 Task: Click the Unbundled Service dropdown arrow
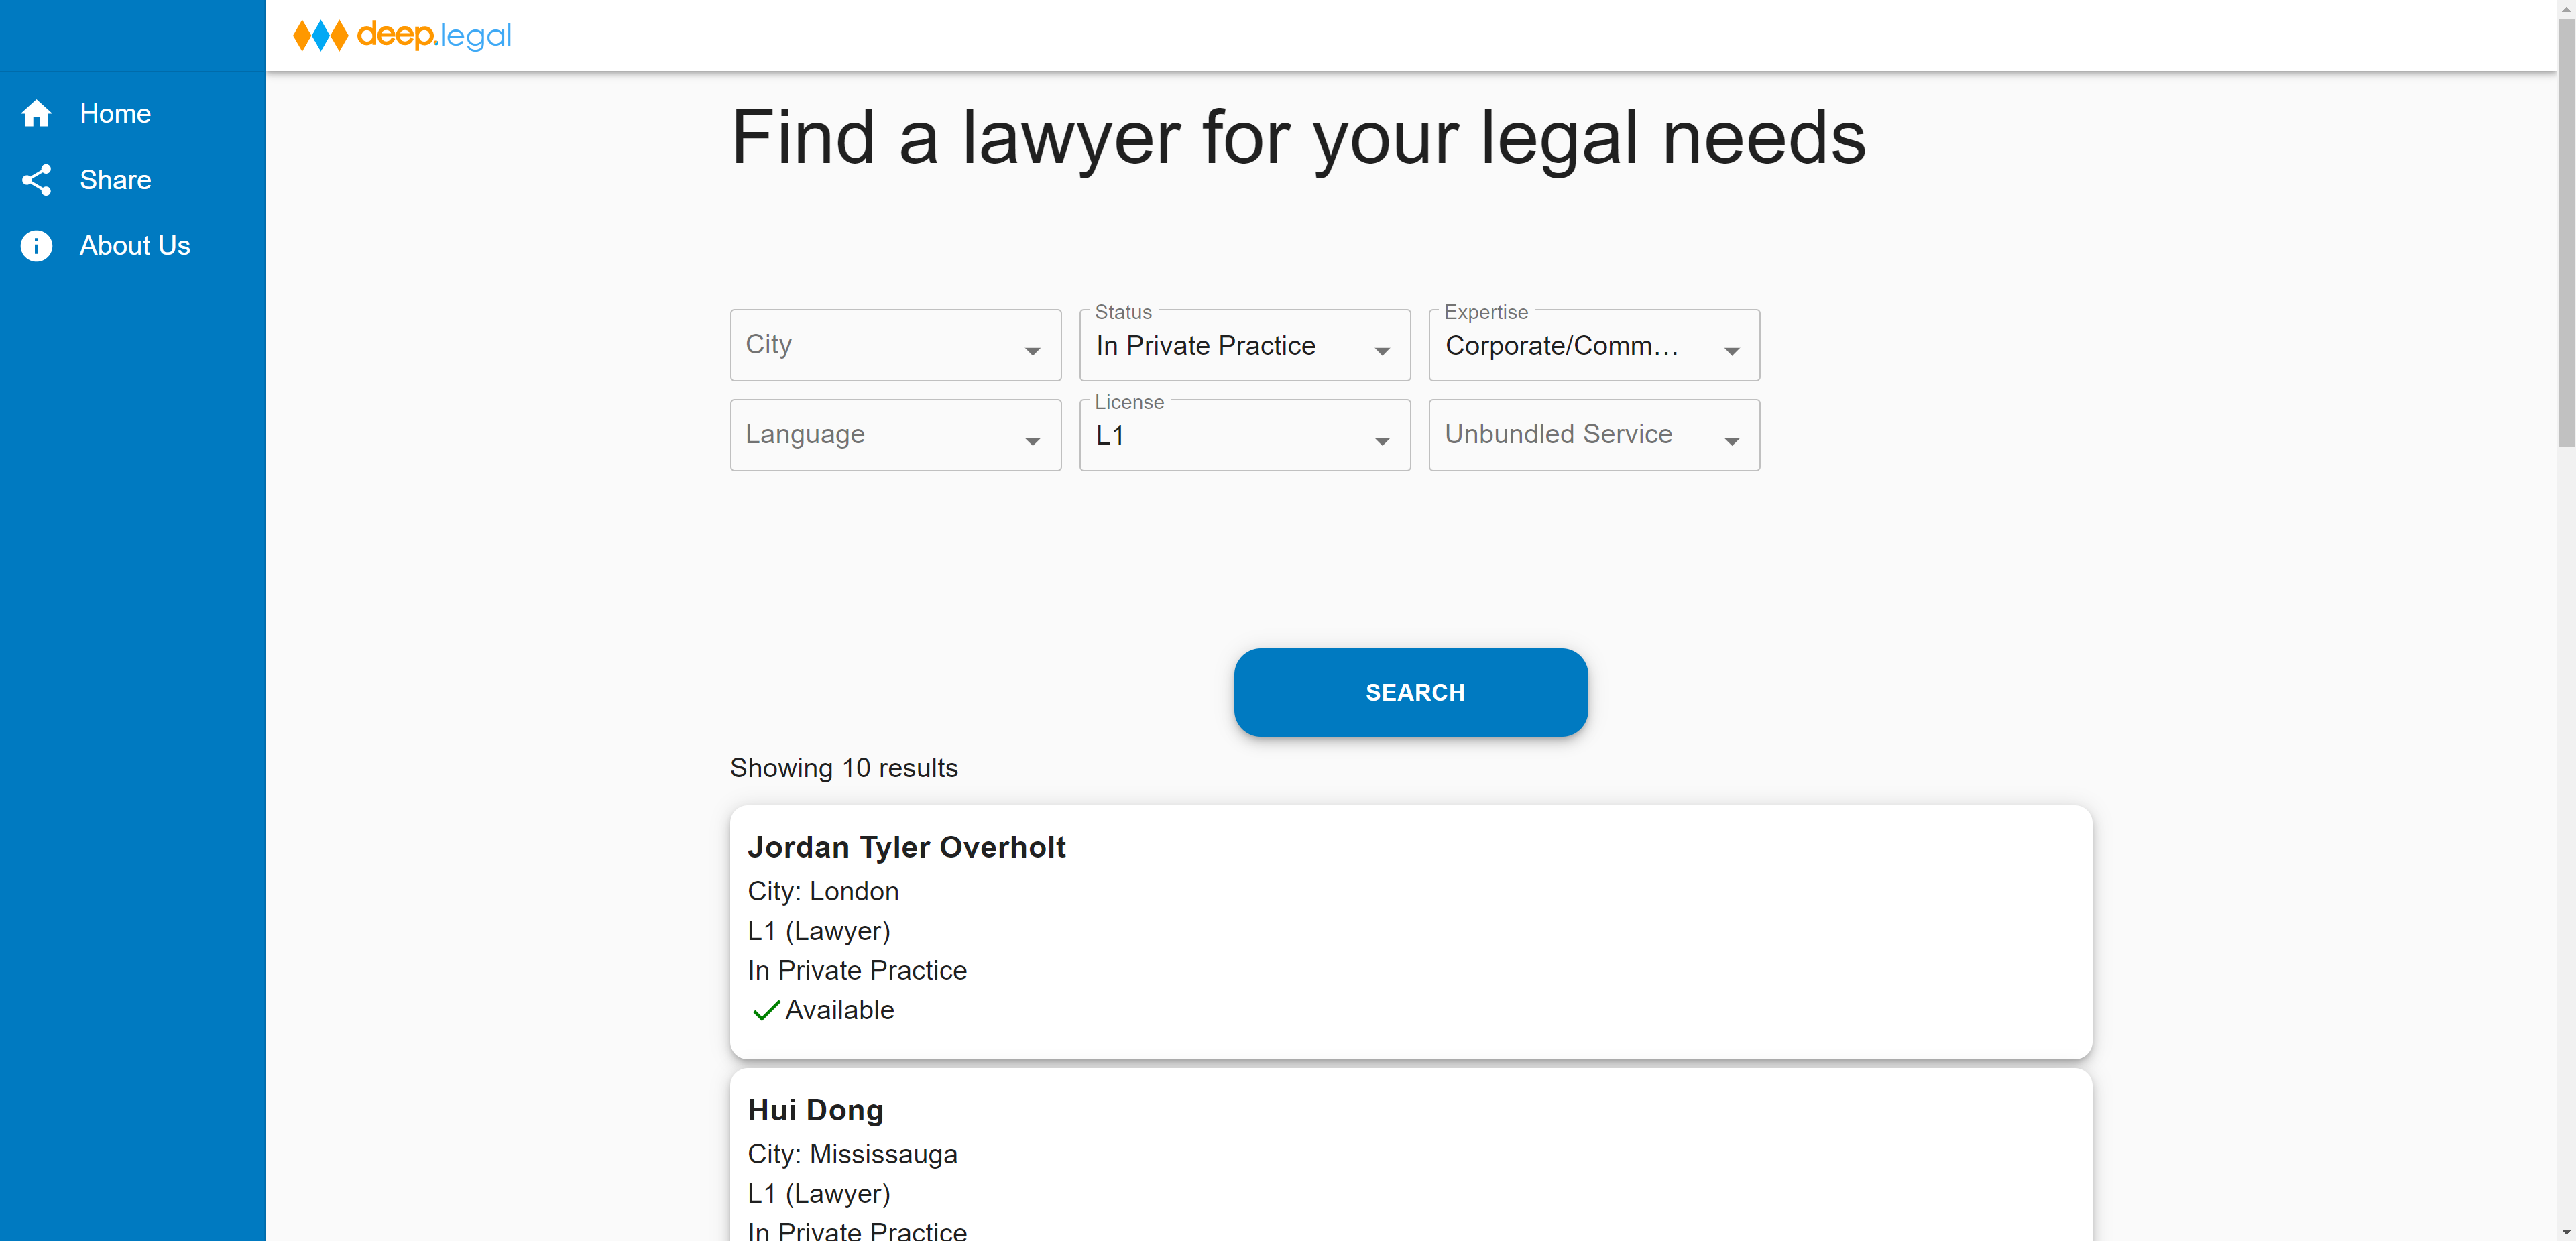pyautogui.click(x=1731, y=441)
